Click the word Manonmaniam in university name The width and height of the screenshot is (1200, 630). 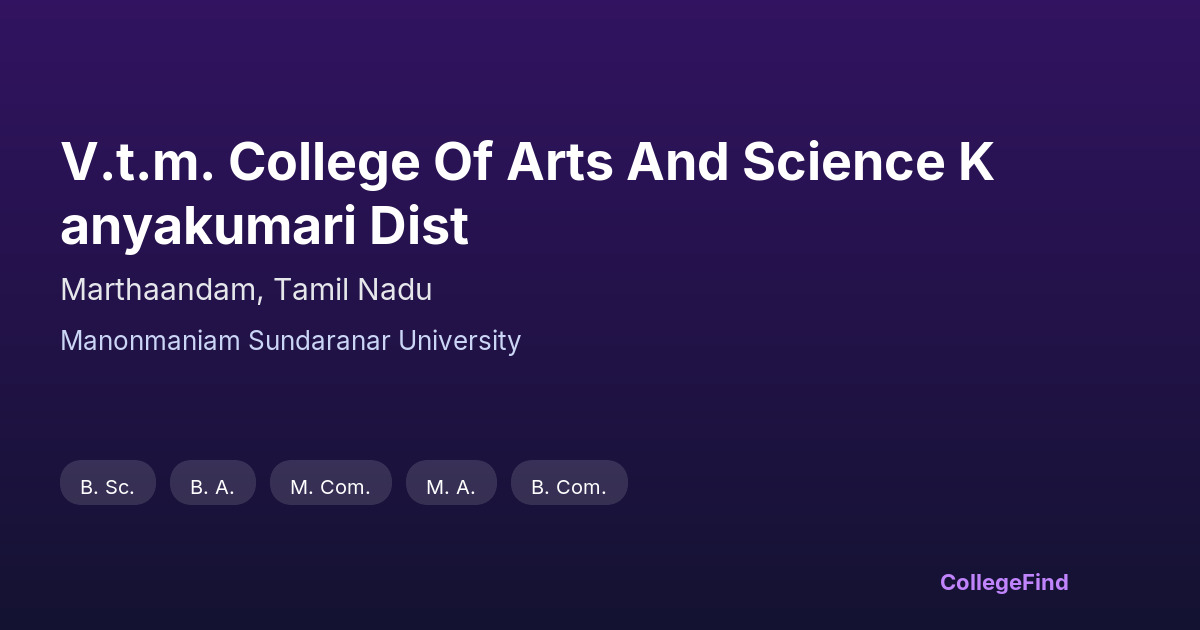(150, 341)
